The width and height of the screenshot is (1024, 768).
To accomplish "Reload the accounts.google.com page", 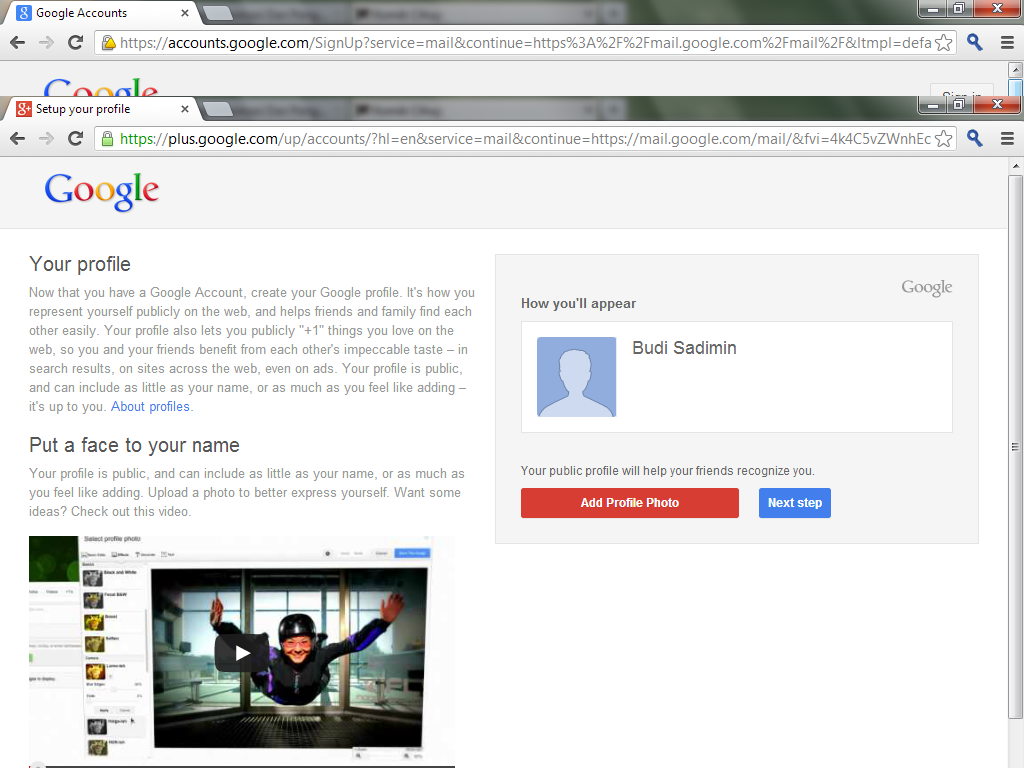I will [x=76, y=42].
